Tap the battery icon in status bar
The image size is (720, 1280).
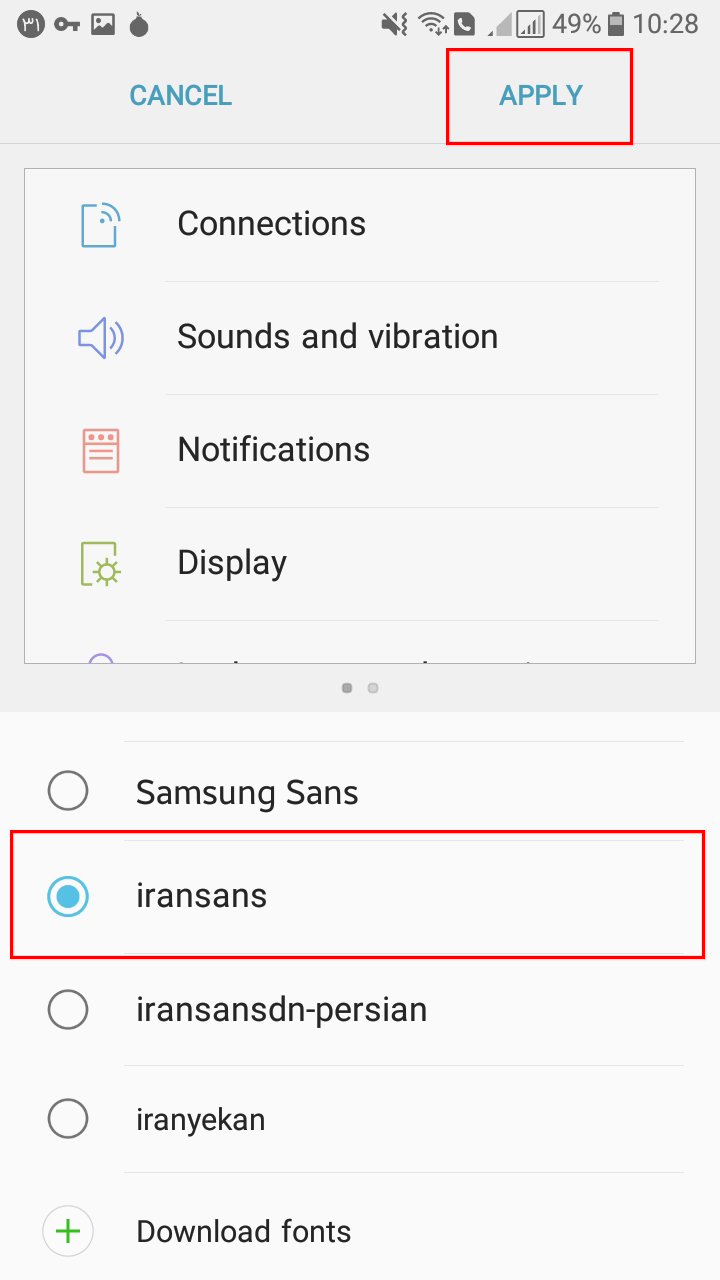coord(616,24)
